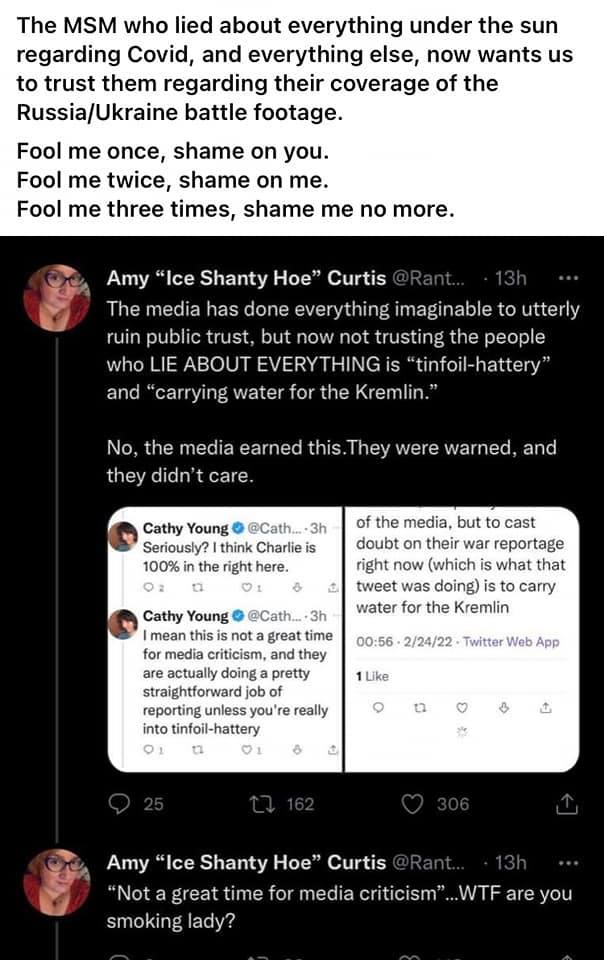Click Amy Curtis's avatar on first tweet

tap(55, 297)
